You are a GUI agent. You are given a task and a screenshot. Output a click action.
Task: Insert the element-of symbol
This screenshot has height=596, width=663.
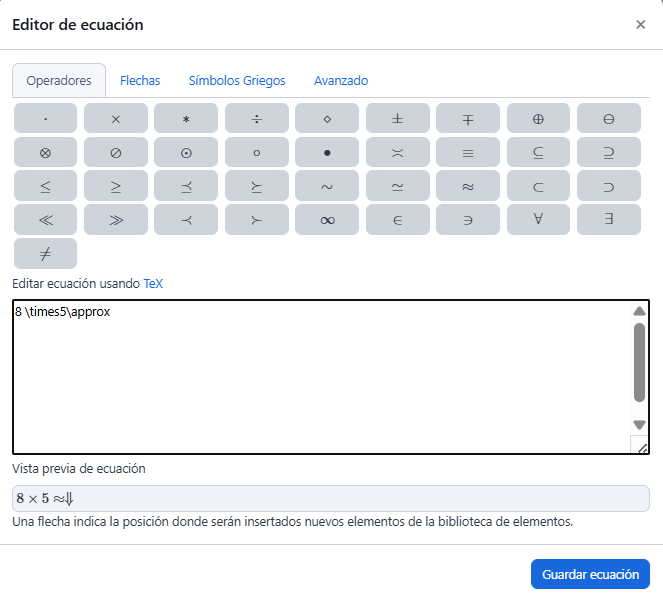398,220
